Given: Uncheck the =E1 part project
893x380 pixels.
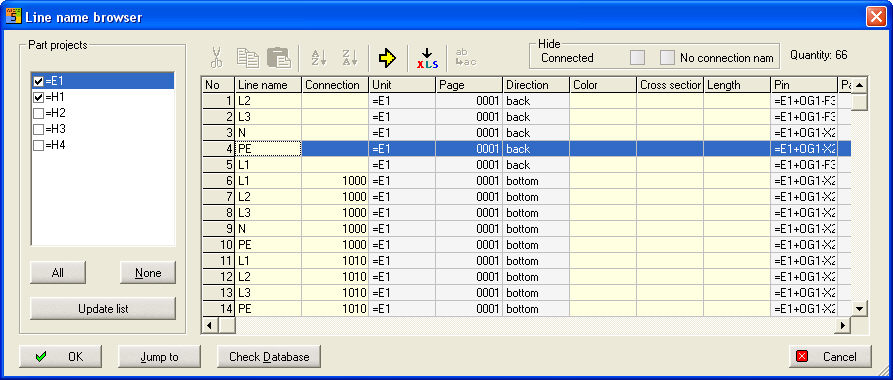Looking at the screenshot, I should pyautogui.click(x=39, y=81).
